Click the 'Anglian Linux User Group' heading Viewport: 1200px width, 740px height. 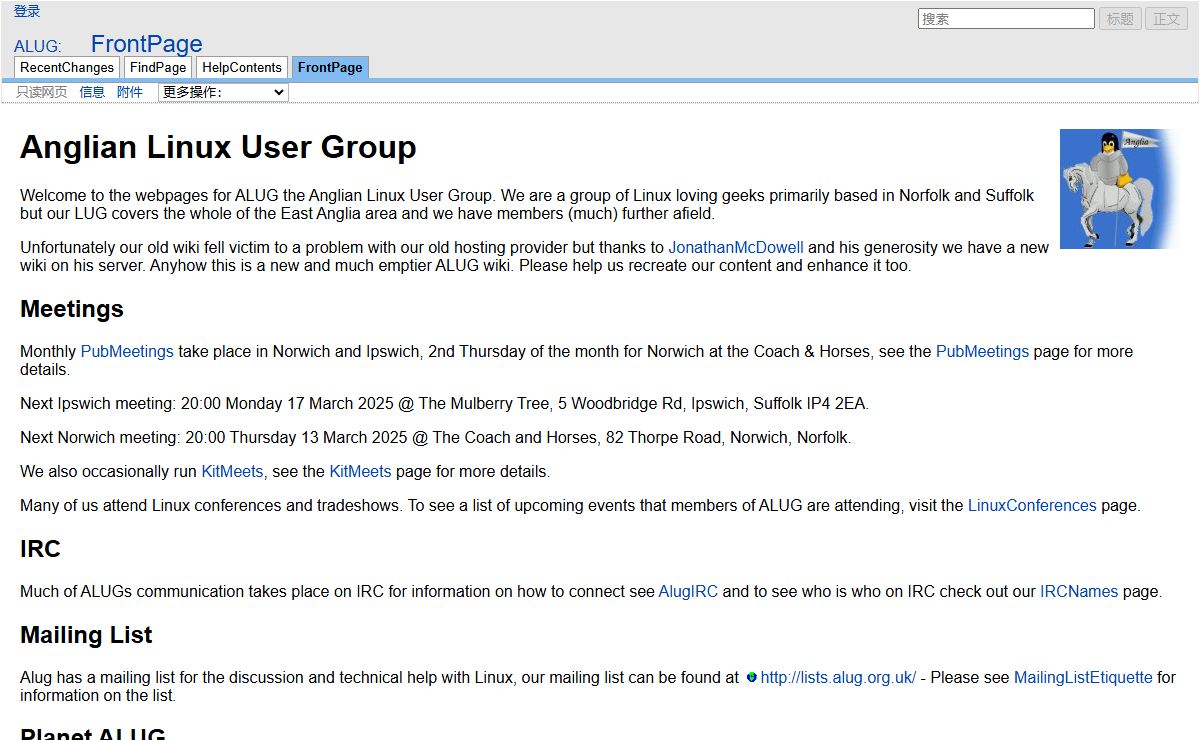(218, 147)
